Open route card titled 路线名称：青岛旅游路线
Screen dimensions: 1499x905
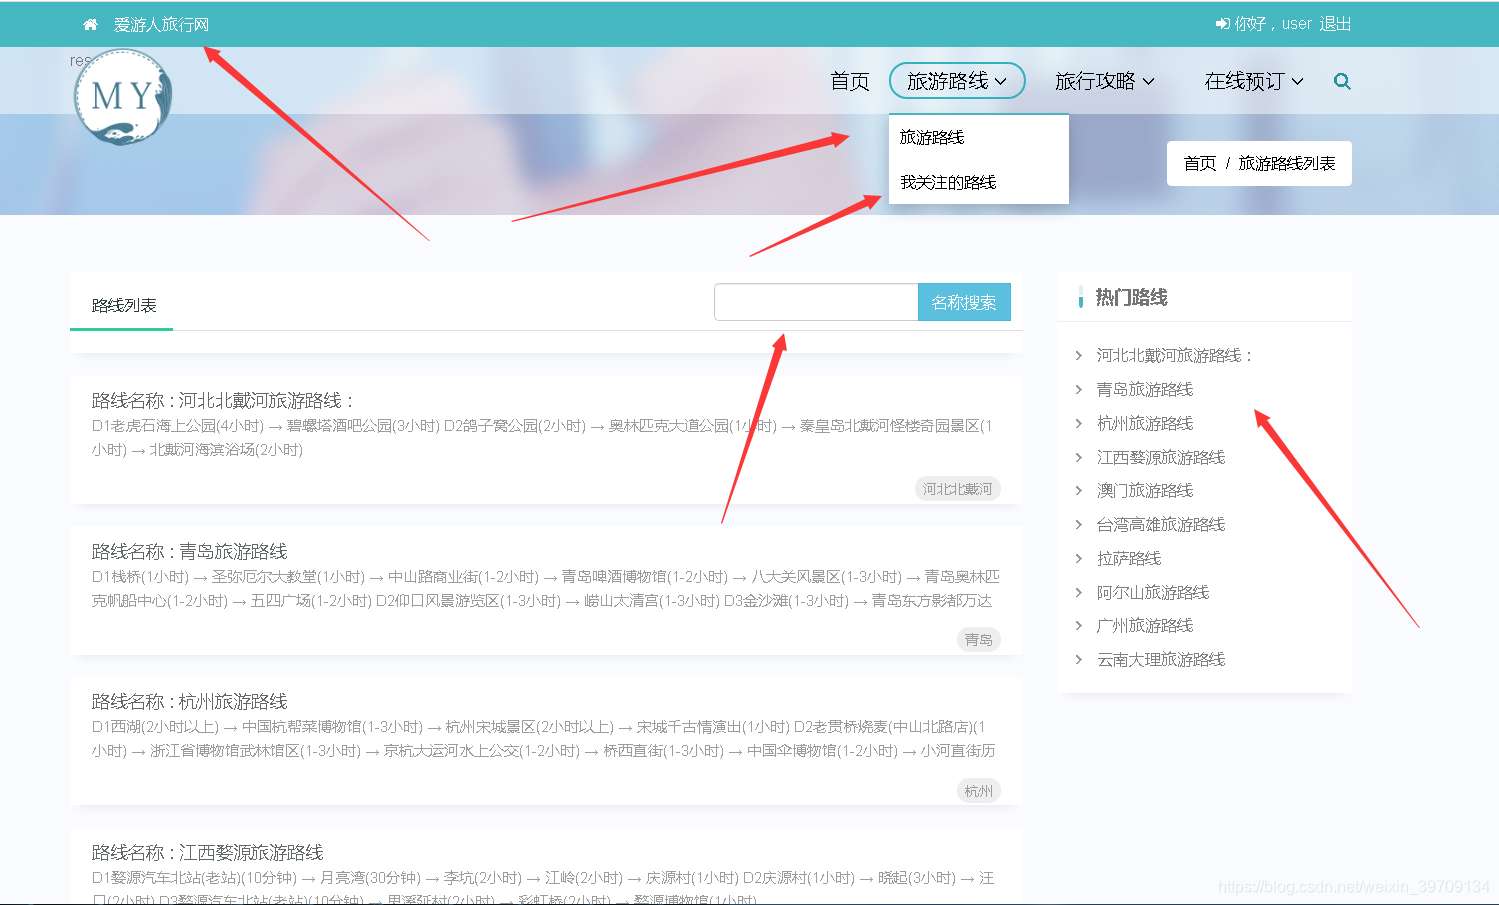(189, 551)
